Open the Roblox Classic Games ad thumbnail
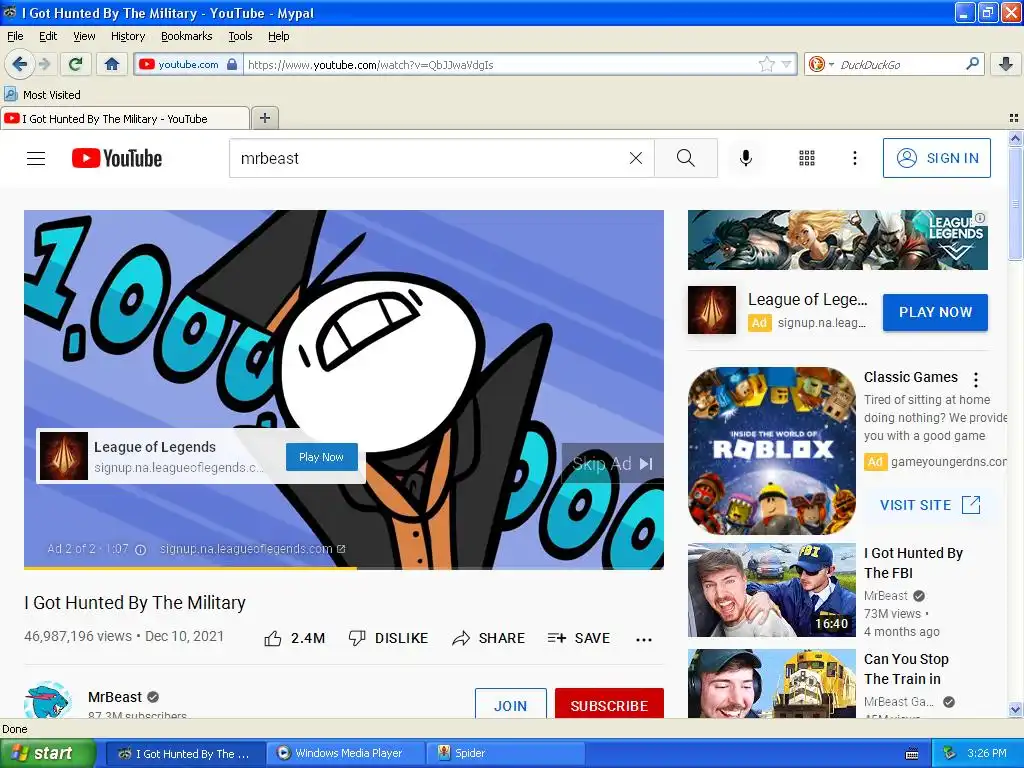This screenshot has width=1024, height=768. click(x=772, y=451)
